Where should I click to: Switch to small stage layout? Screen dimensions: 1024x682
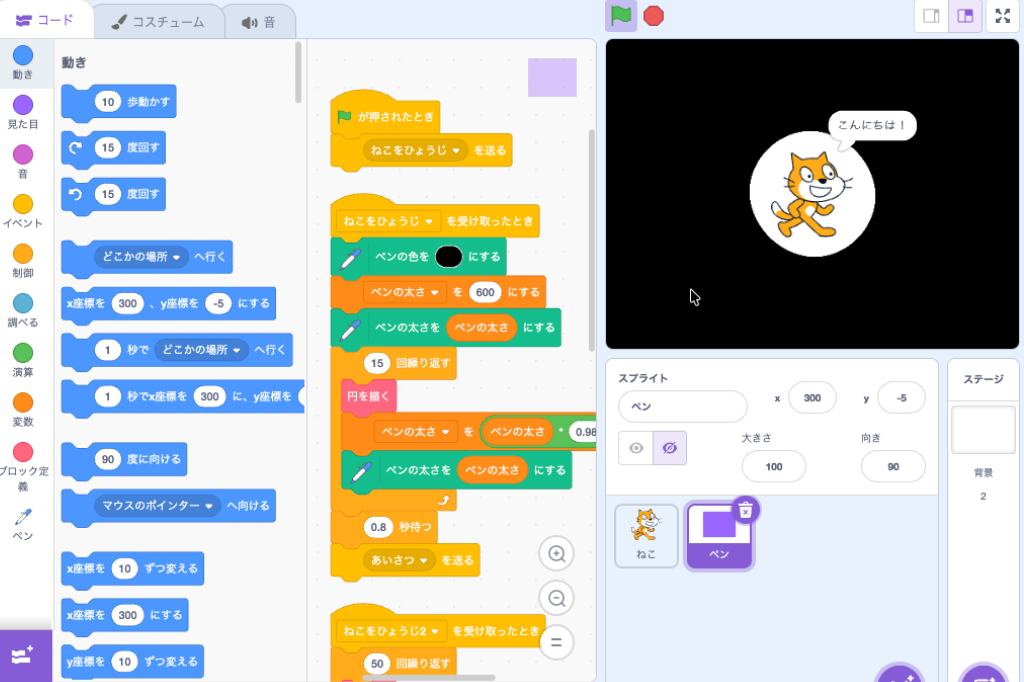tap(931, 16)
